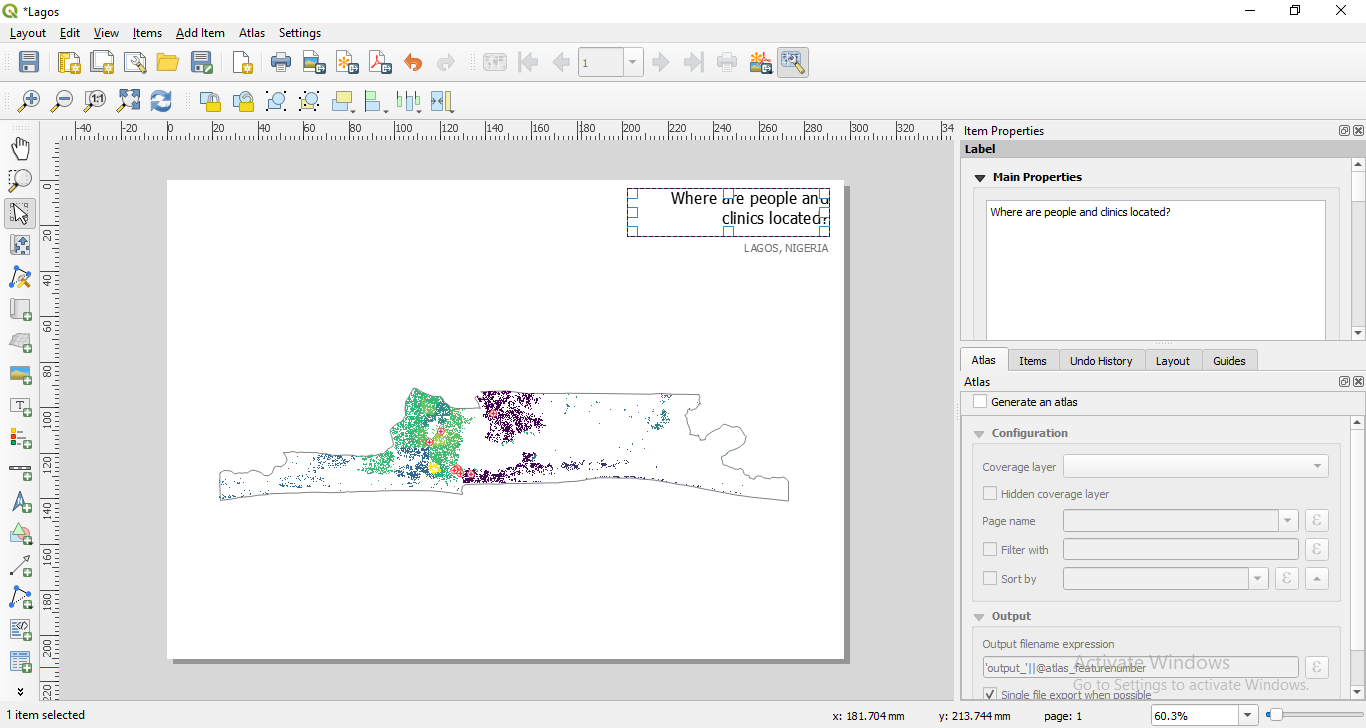
Task: Collapse the Main Properties section
Action: point(980,178)
